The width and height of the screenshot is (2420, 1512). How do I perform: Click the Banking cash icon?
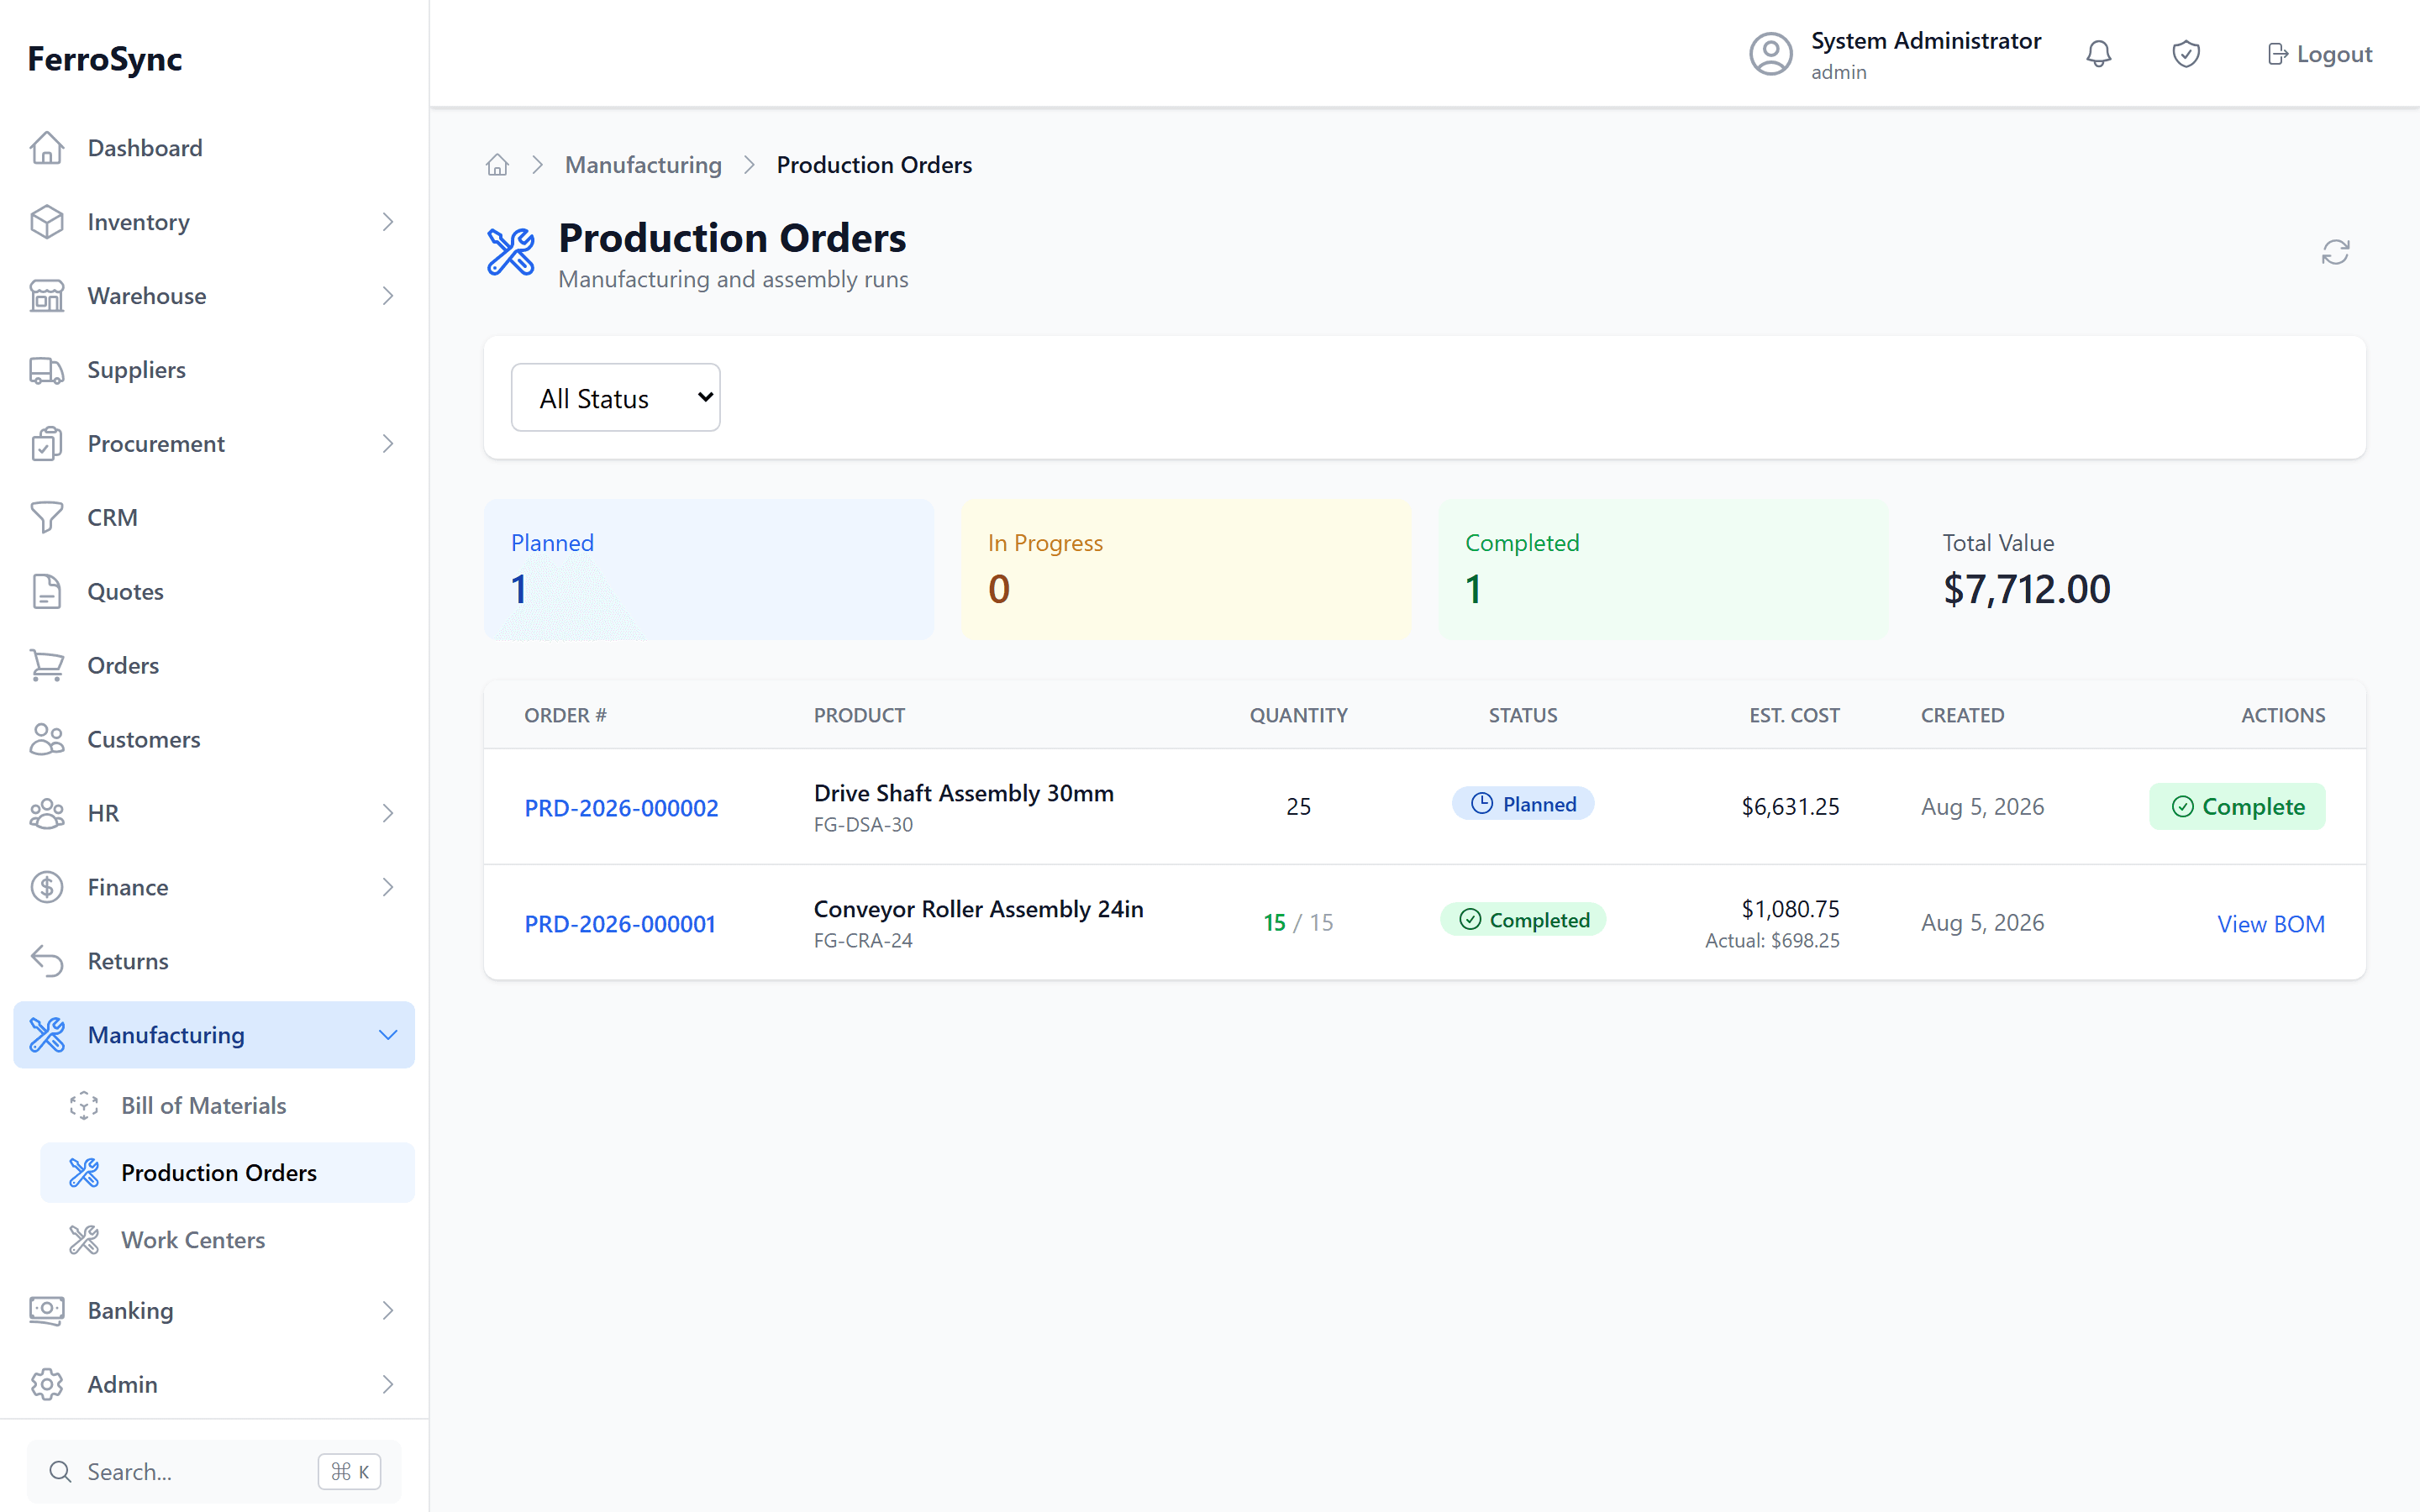coord(47,1311)
